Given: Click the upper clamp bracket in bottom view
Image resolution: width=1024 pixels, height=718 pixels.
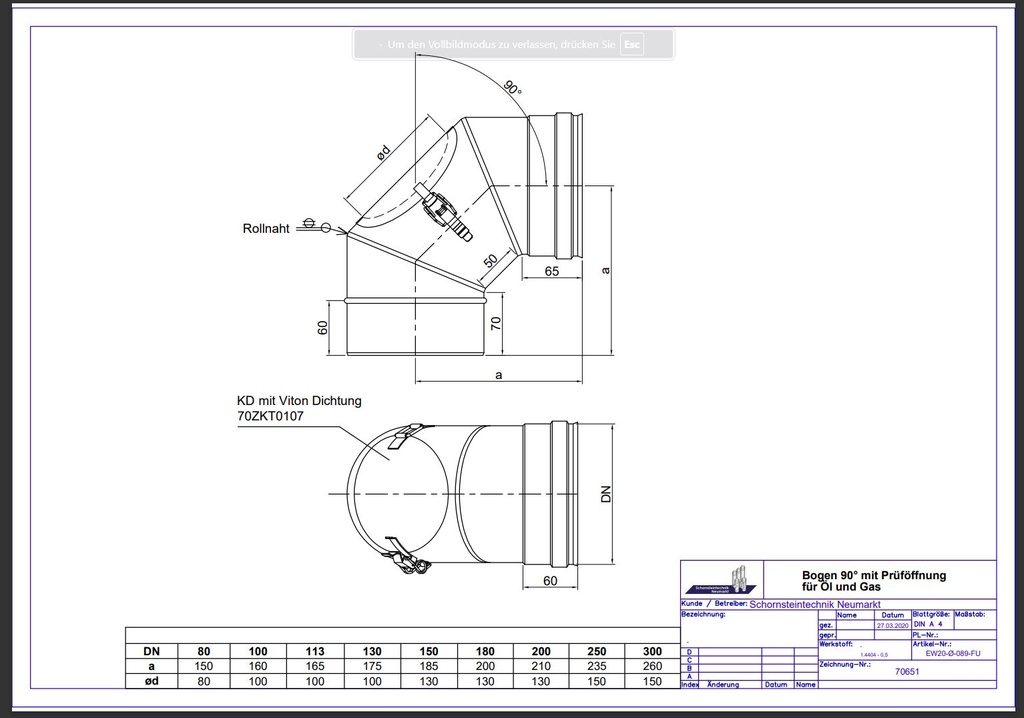Looking at the screenshot, I should [x=408, y=436].
